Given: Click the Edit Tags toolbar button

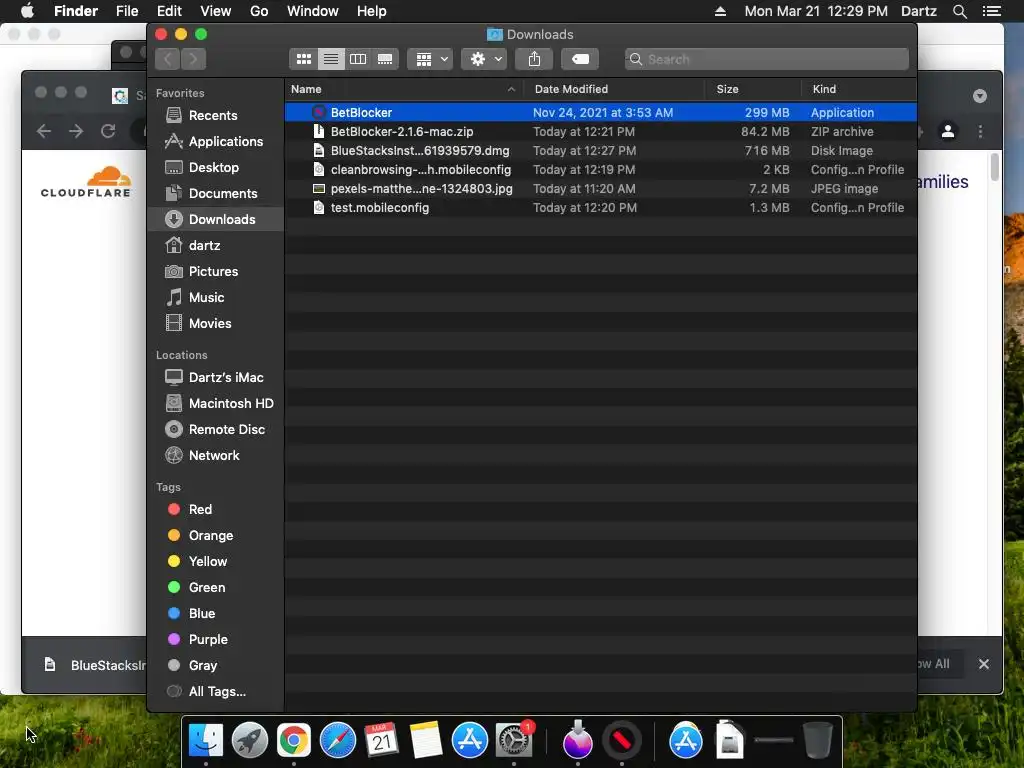Looking at the screenshot, I should (x=580, y=59).
